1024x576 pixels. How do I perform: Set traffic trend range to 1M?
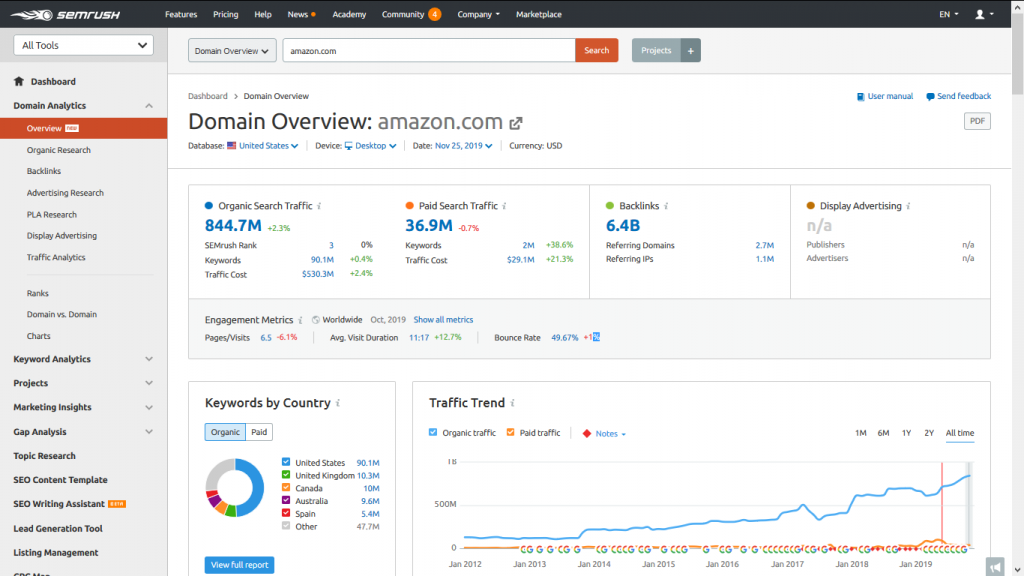point(861,433)
